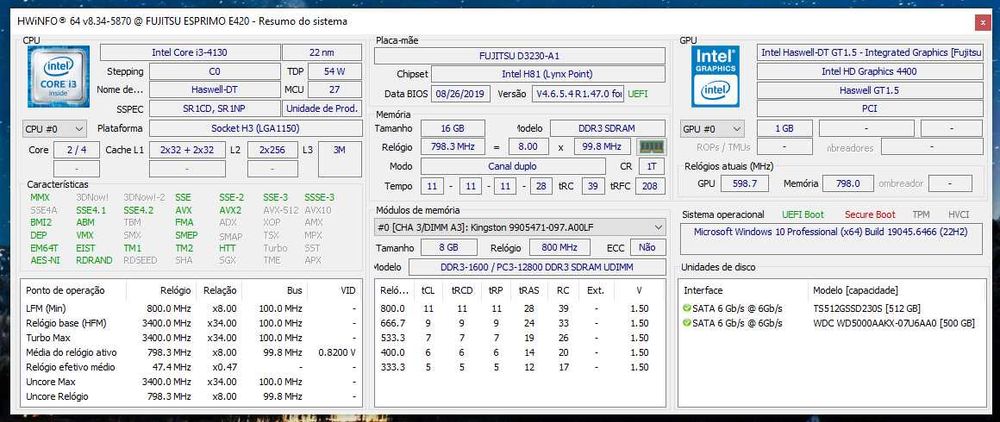The width and height of the screenshot is (1000, 422).
Task: Click the 22 nm process field
Action: (x=322, y=53)
